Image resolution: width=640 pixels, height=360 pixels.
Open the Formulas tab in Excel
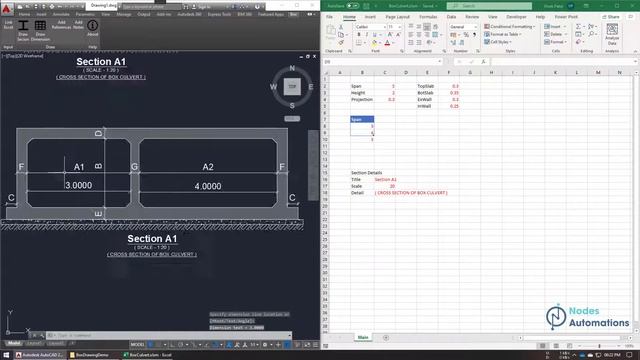pos(428,17)
